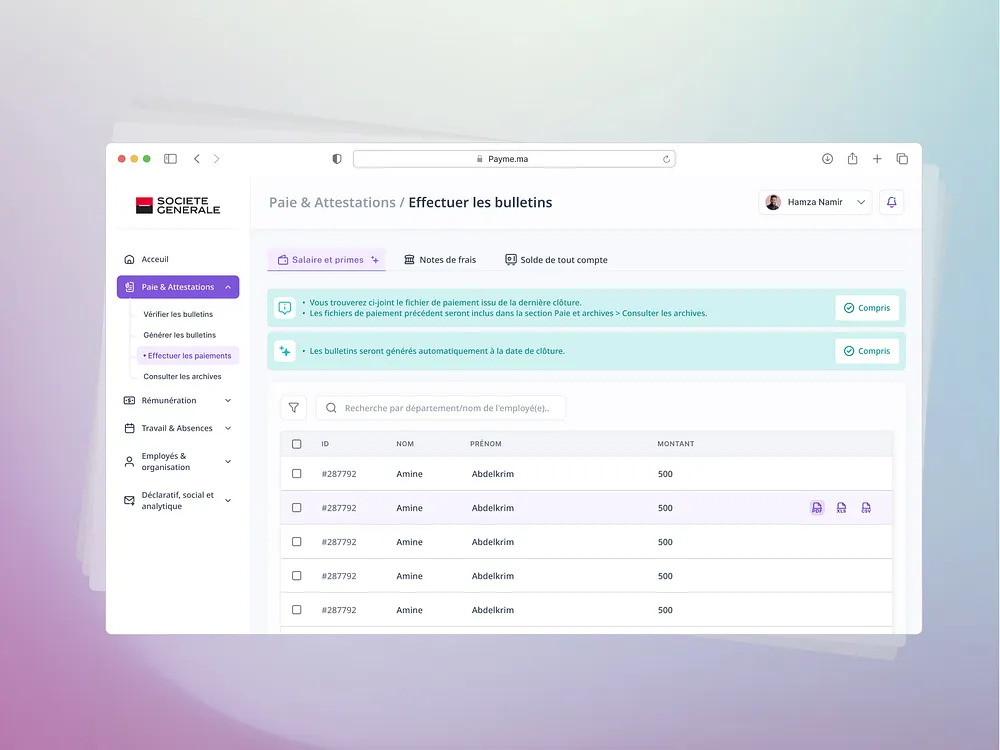Sort by the NOM column header
Screen dimensions: 1000x750
click(x=405, y=444)
